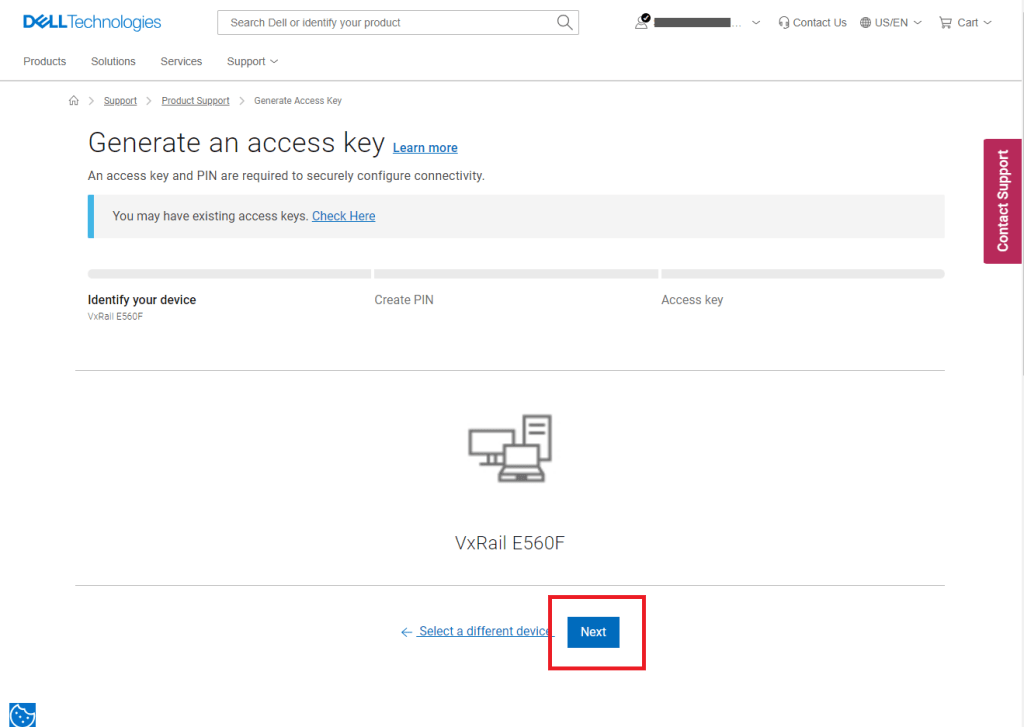Screen dimensions: 1024x727
Task: Click the Dell Technologies logo
Action: coord(92,22)
